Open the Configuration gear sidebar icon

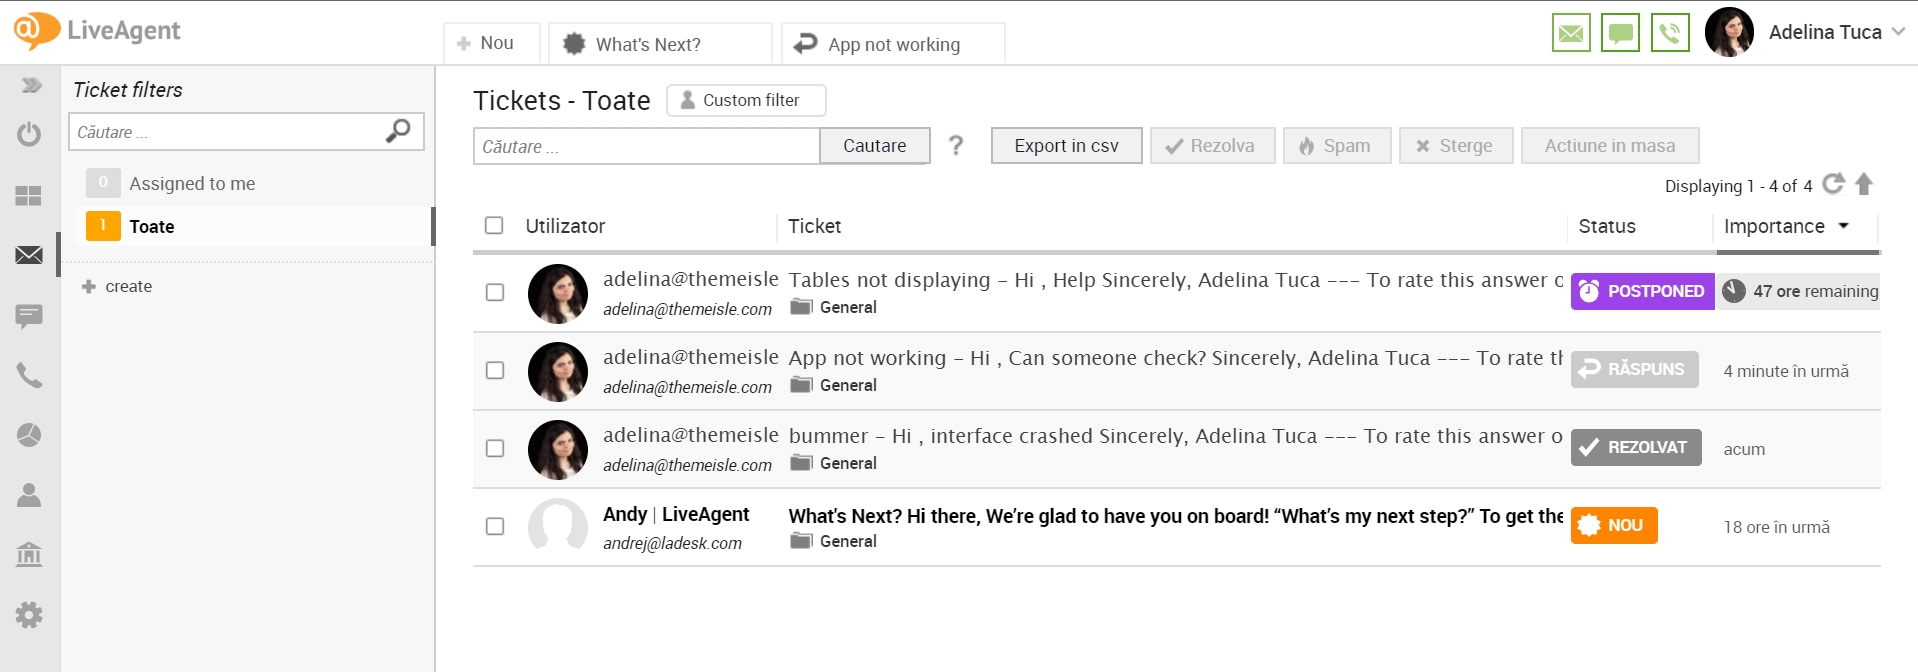29,614
